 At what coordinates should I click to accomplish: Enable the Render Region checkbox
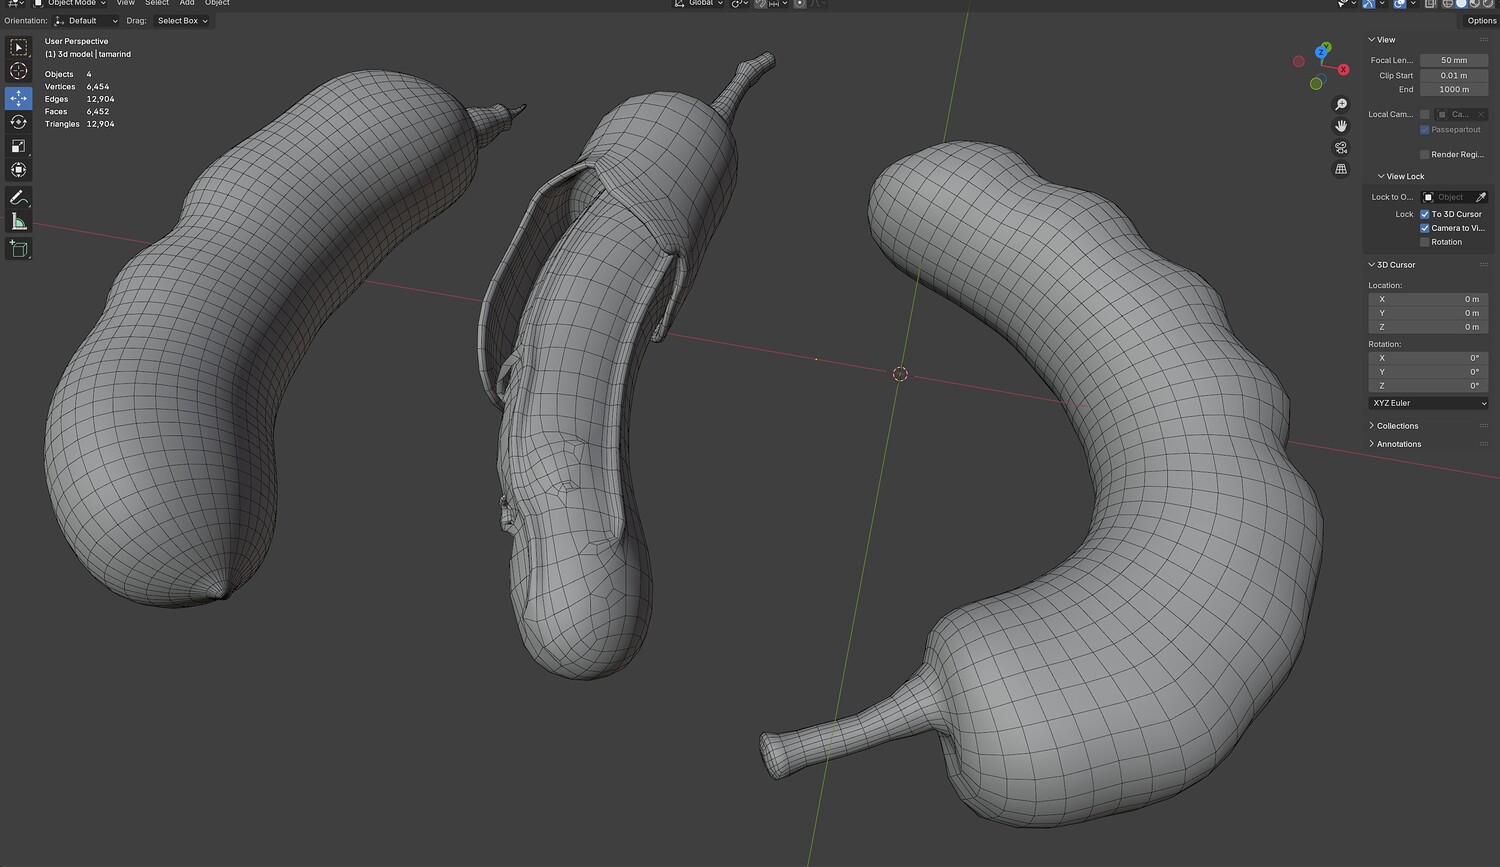click(x=1425, y=155)
